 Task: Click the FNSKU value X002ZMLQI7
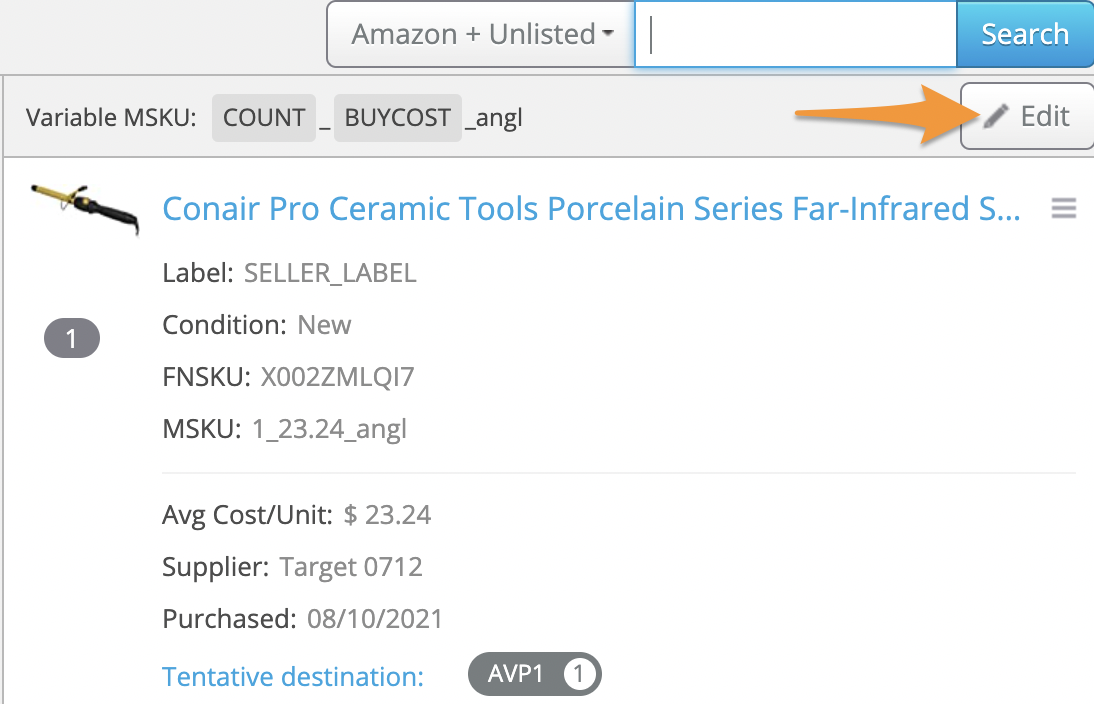point(337,377)
